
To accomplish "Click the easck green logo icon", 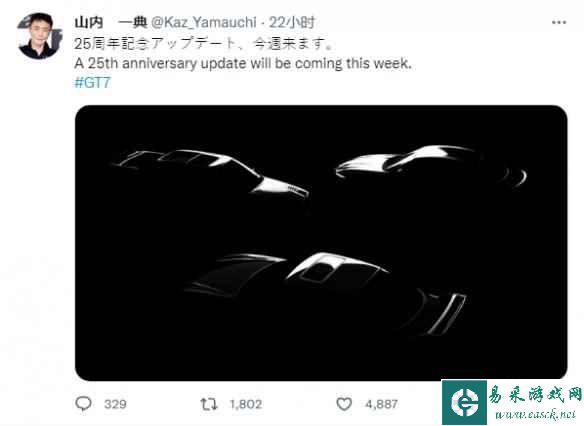I will (464, 402).
